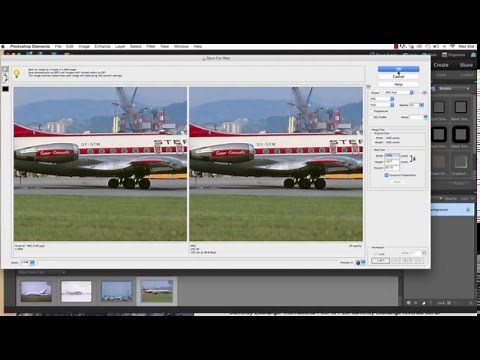Click the Background layer lock icon
Image resolution: width=480 pixels, height=360 pixels.
(x=468, y=210)
